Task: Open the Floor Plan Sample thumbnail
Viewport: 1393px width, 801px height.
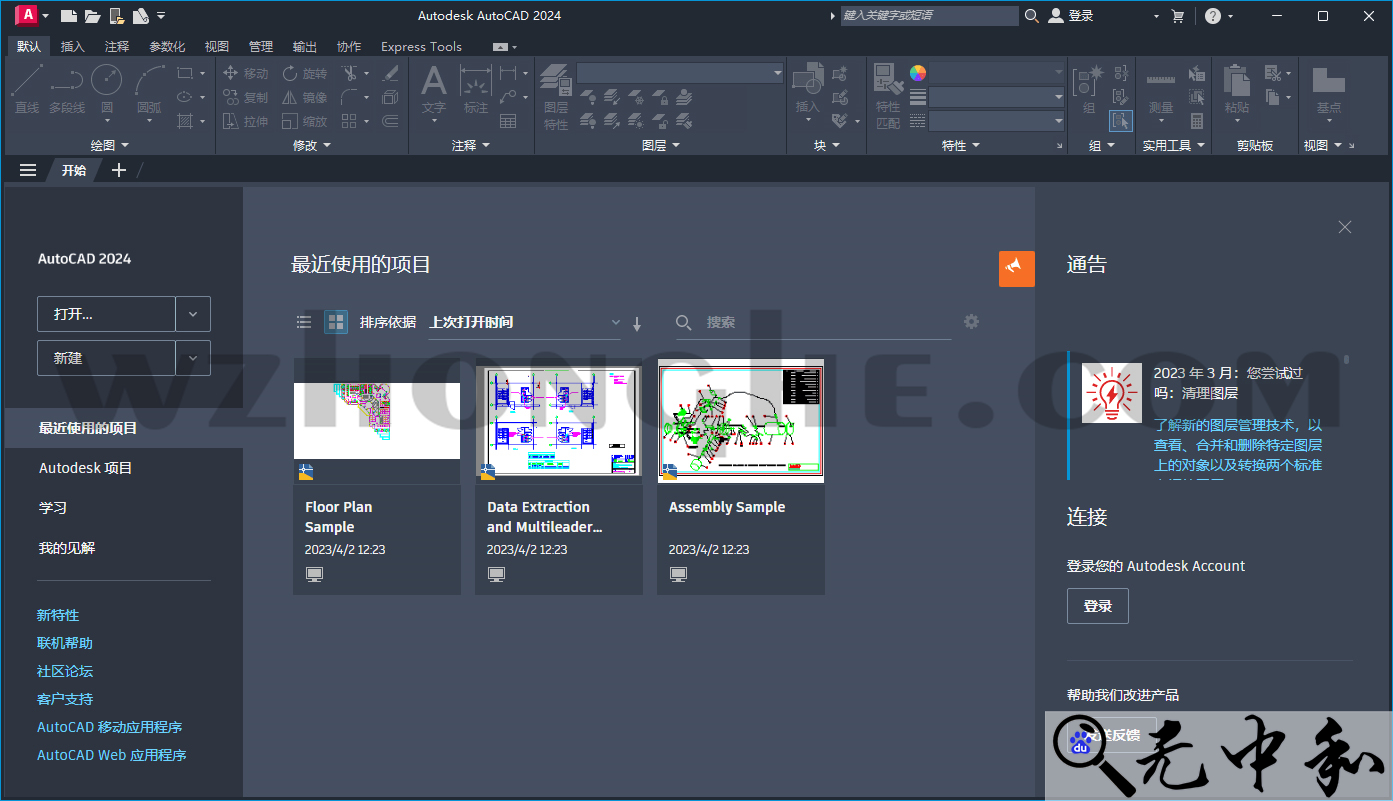Action: click(377, 421)
